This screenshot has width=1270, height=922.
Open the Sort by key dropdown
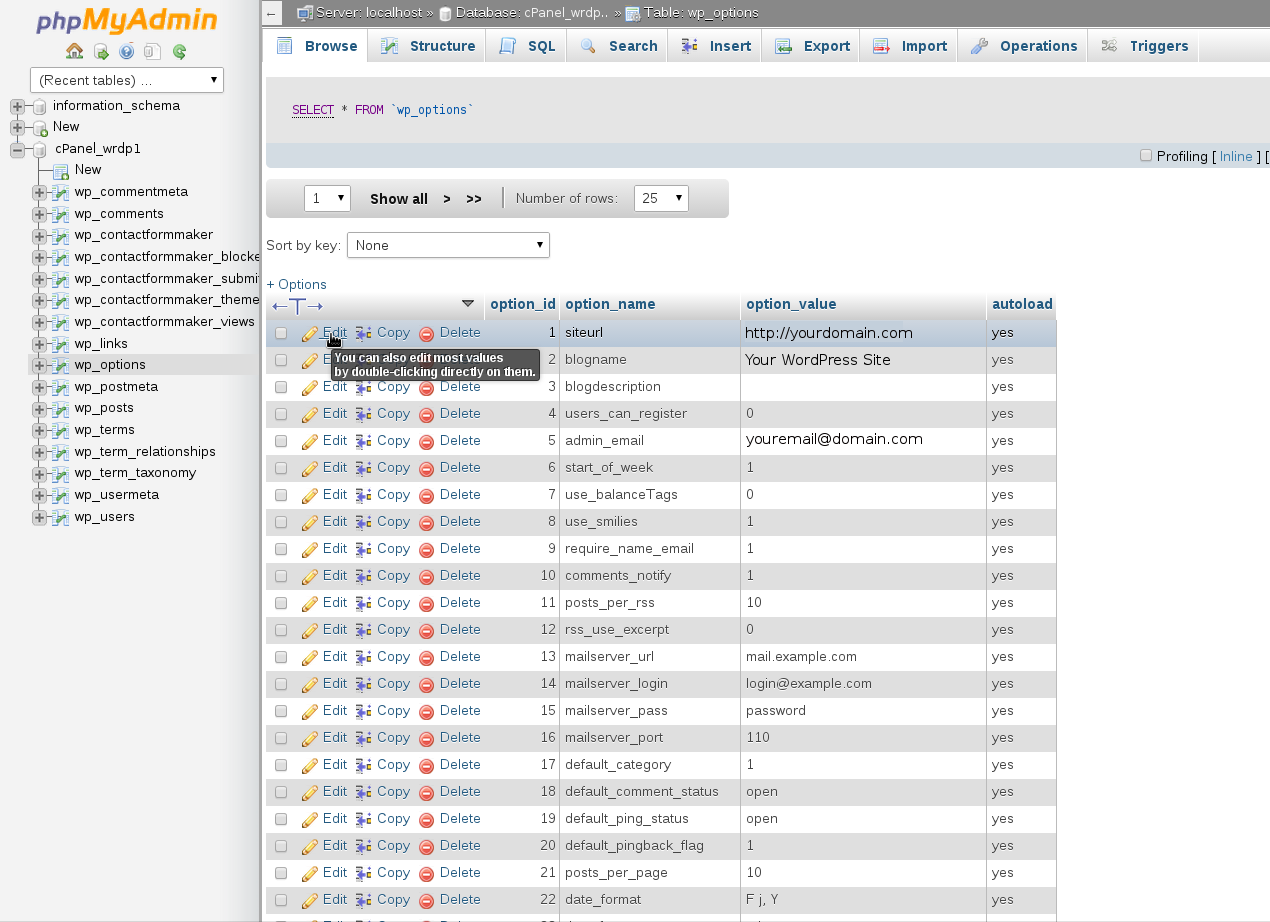448,245
